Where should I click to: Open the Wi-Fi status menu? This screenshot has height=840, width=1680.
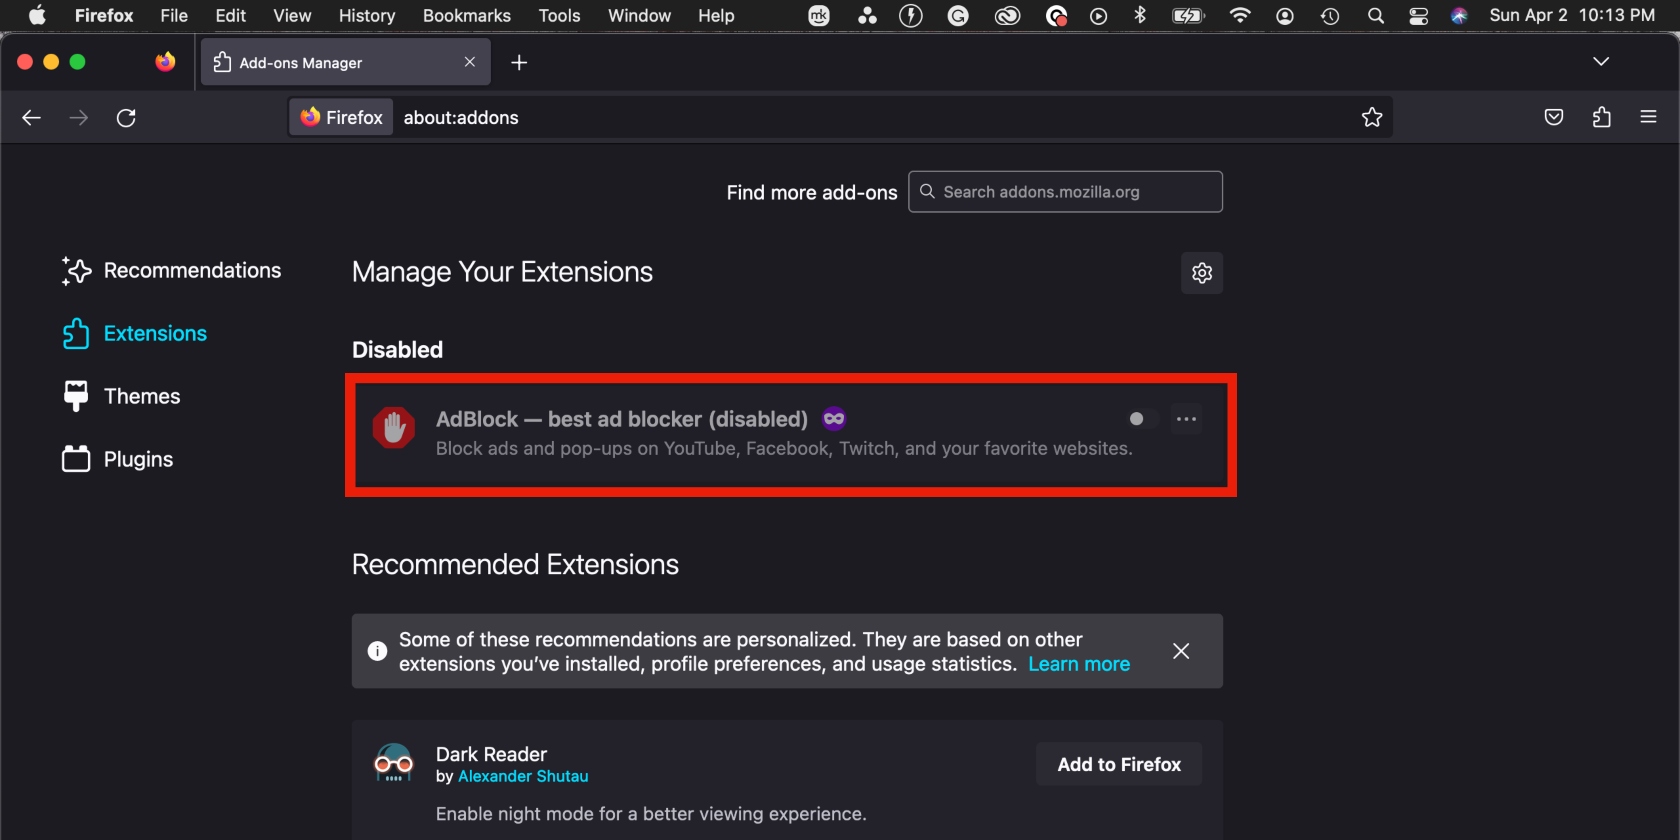(x=1240, y=15)
